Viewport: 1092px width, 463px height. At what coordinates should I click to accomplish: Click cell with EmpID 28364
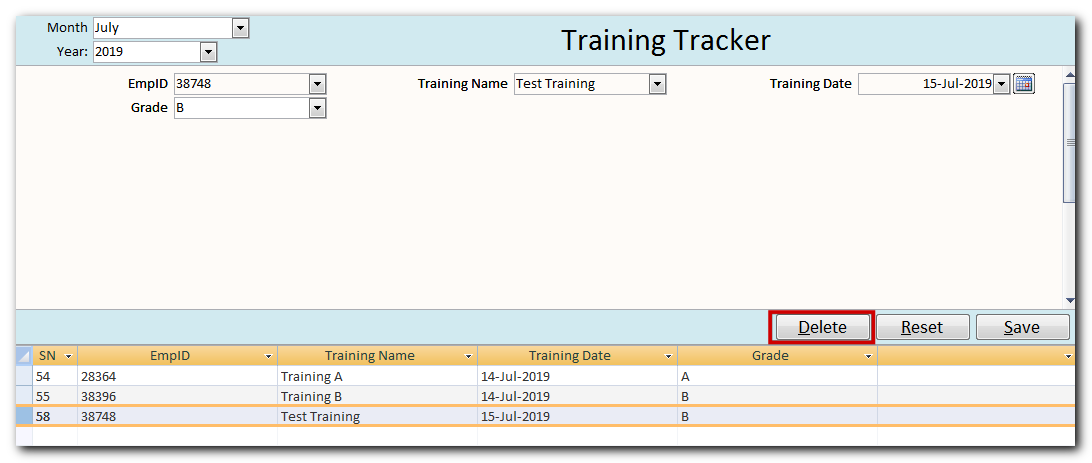point(178,377)
